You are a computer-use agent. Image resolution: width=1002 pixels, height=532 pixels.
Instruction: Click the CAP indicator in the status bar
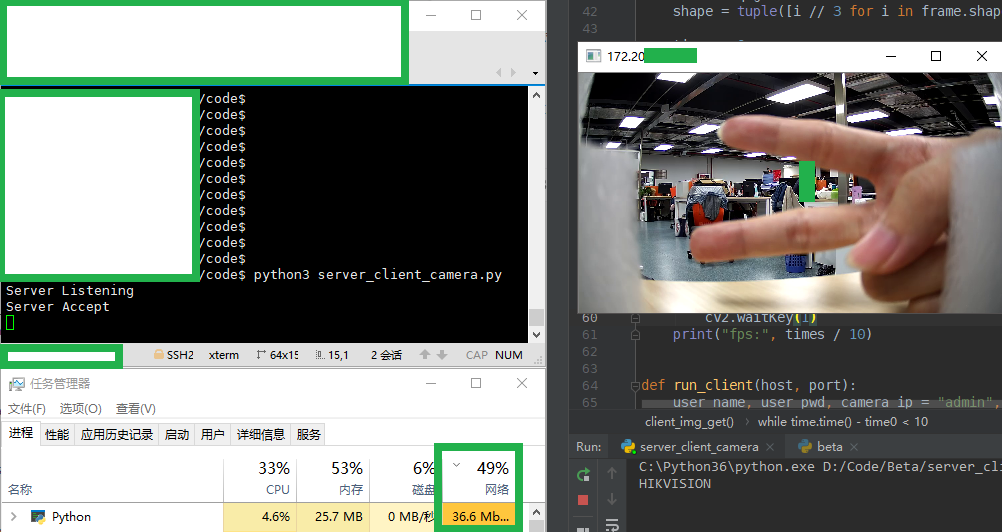[x=477, y=355]
